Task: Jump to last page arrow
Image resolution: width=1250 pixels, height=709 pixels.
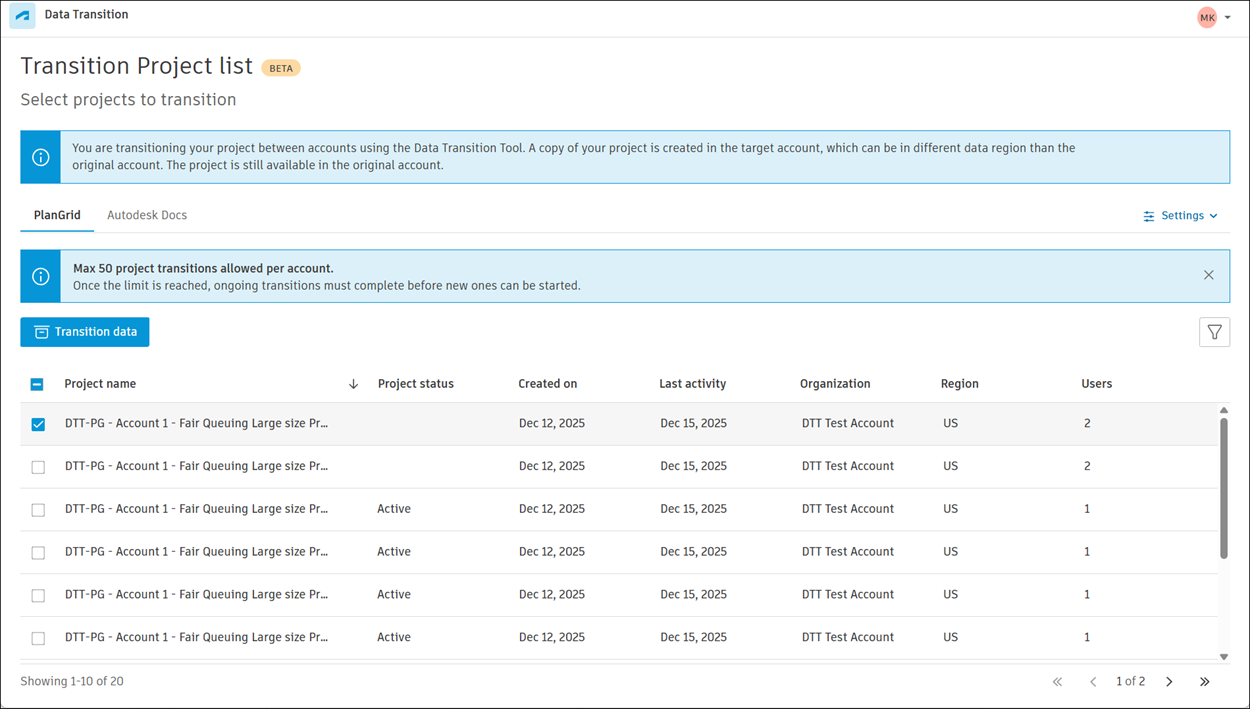Action: 1204,682
